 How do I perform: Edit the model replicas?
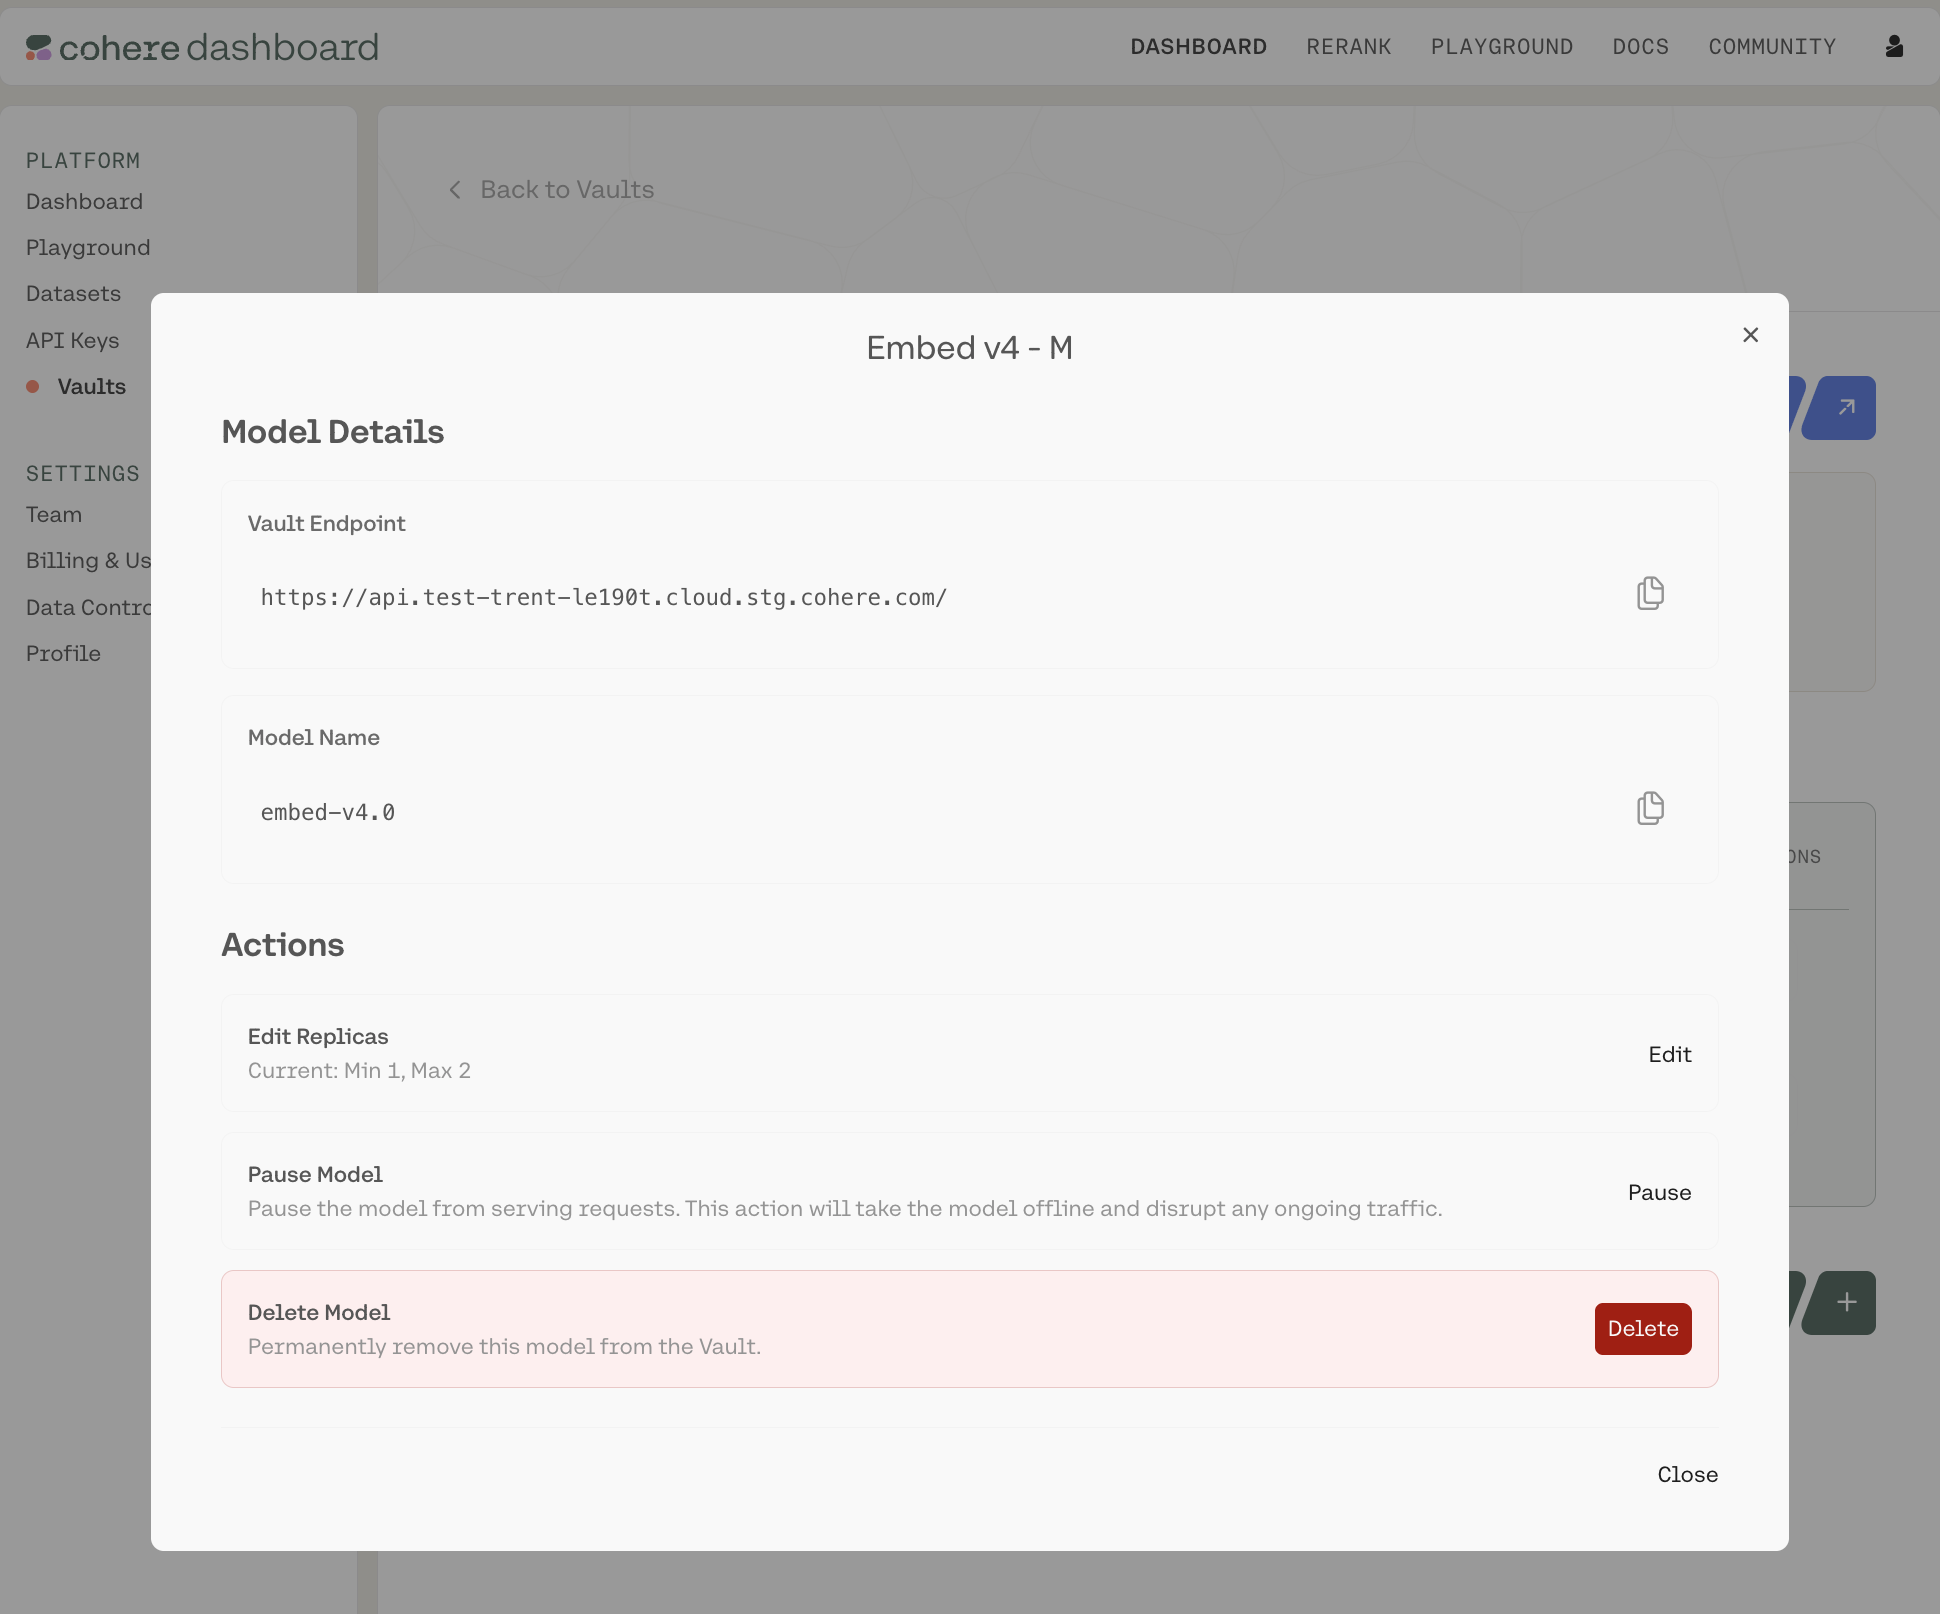tap(1669, 1054)
